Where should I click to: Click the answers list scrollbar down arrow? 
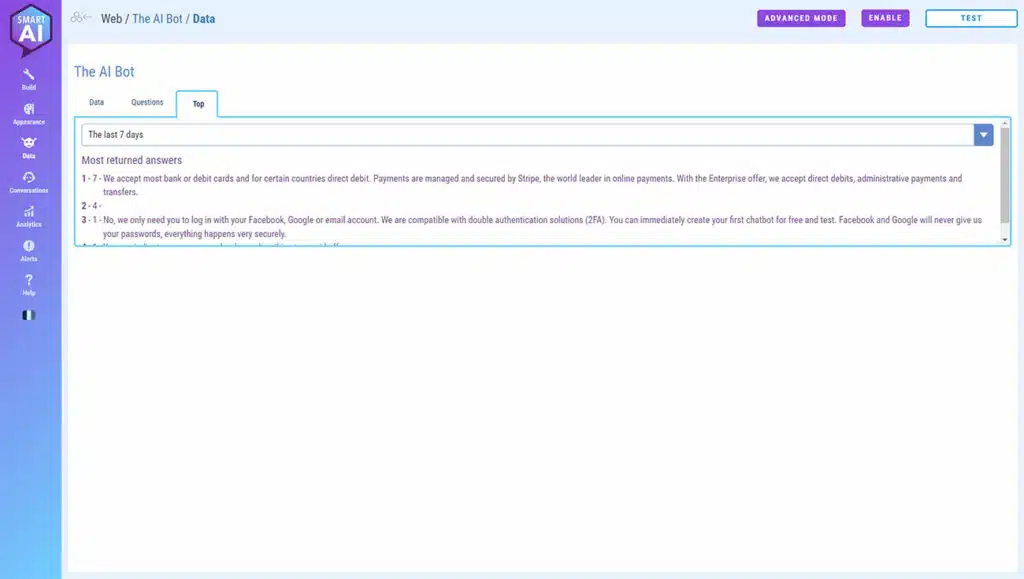1004,240
